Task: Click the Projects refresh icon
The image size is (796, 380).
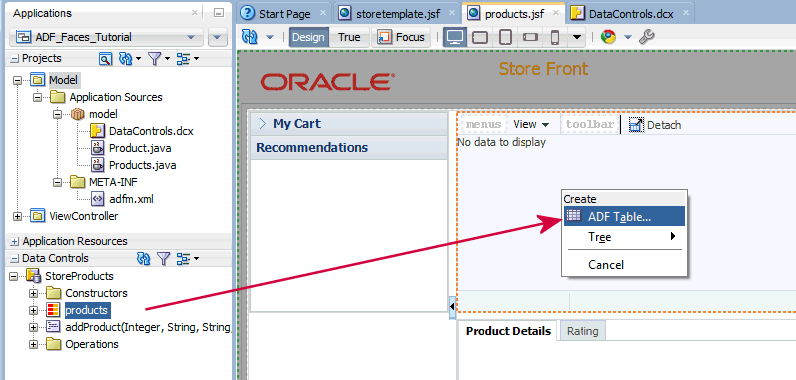Action: click(125, 59)
